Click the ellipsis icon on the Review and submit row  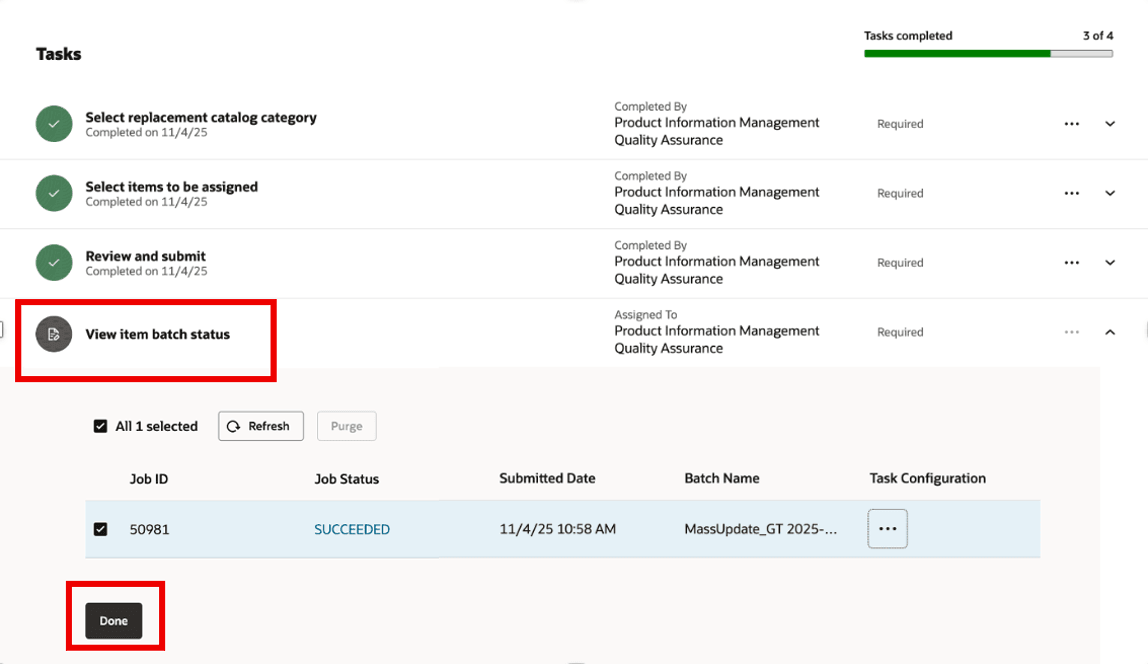1072,262
